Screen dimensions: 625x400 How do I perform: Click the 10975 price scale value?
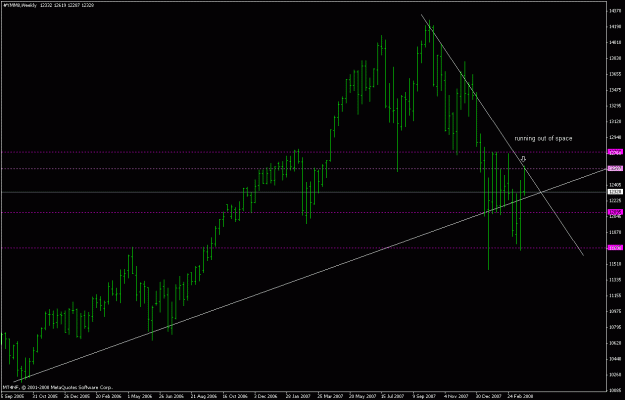[614, 312]
